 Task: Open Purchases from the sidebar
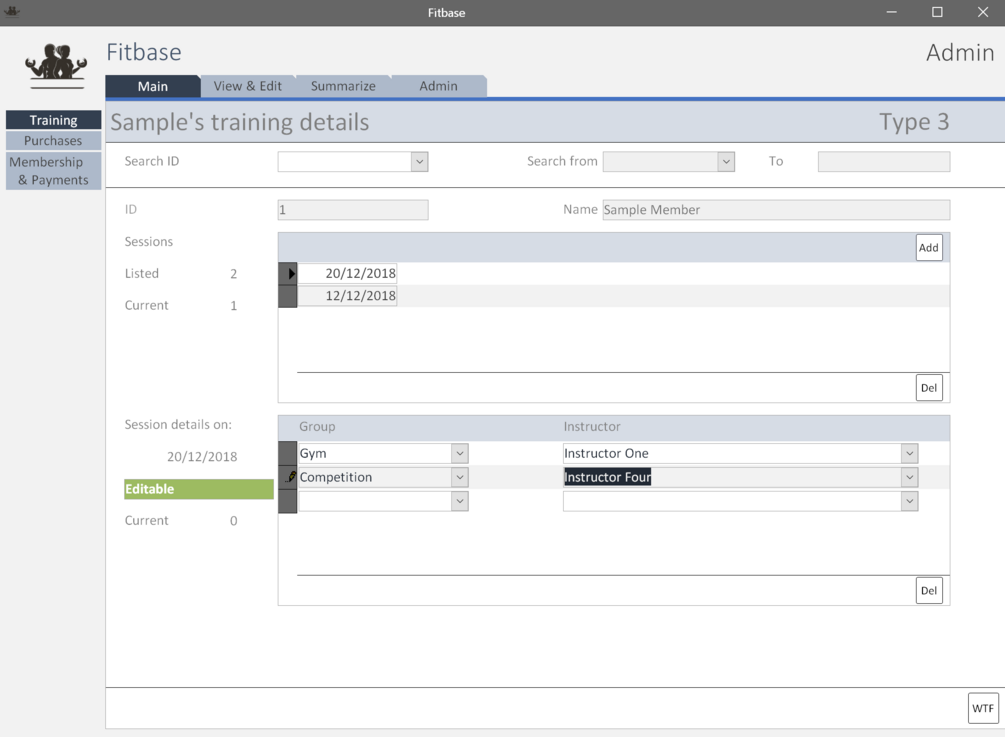tap(53, 140)
